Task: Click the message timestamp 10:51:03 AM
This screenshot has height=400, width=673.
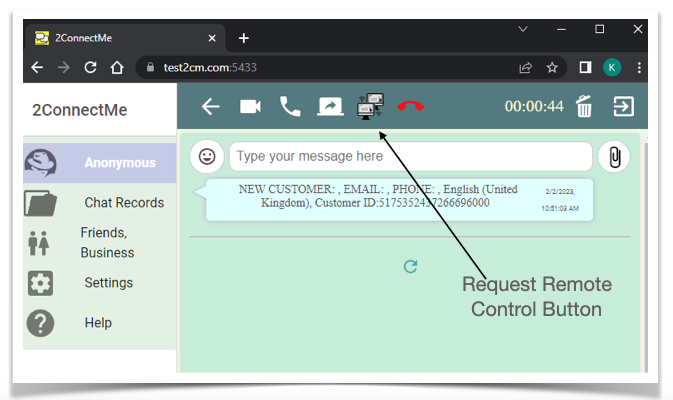Action: pos(560,209)
